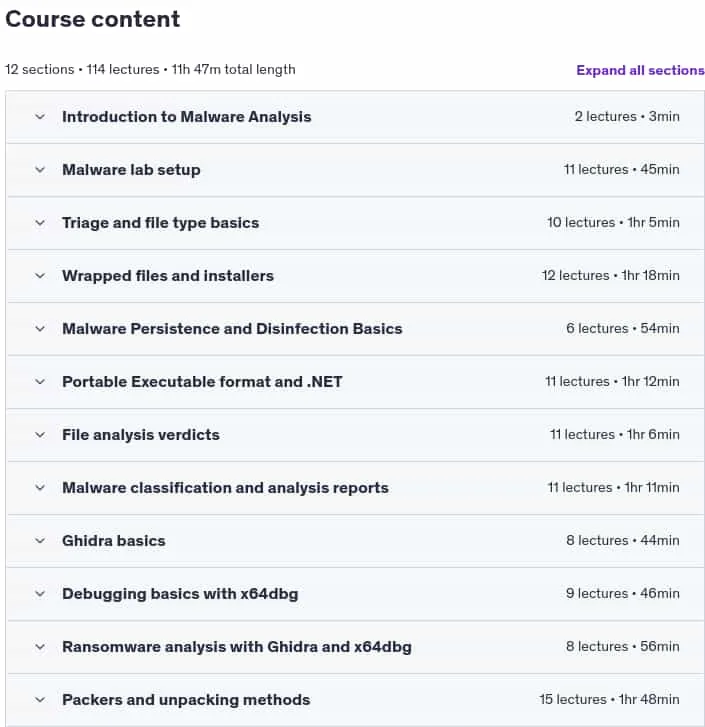Expand Malware classification and analysis reports chevron
This screenshot has width=705, height=727.
(x=40, y=488)
